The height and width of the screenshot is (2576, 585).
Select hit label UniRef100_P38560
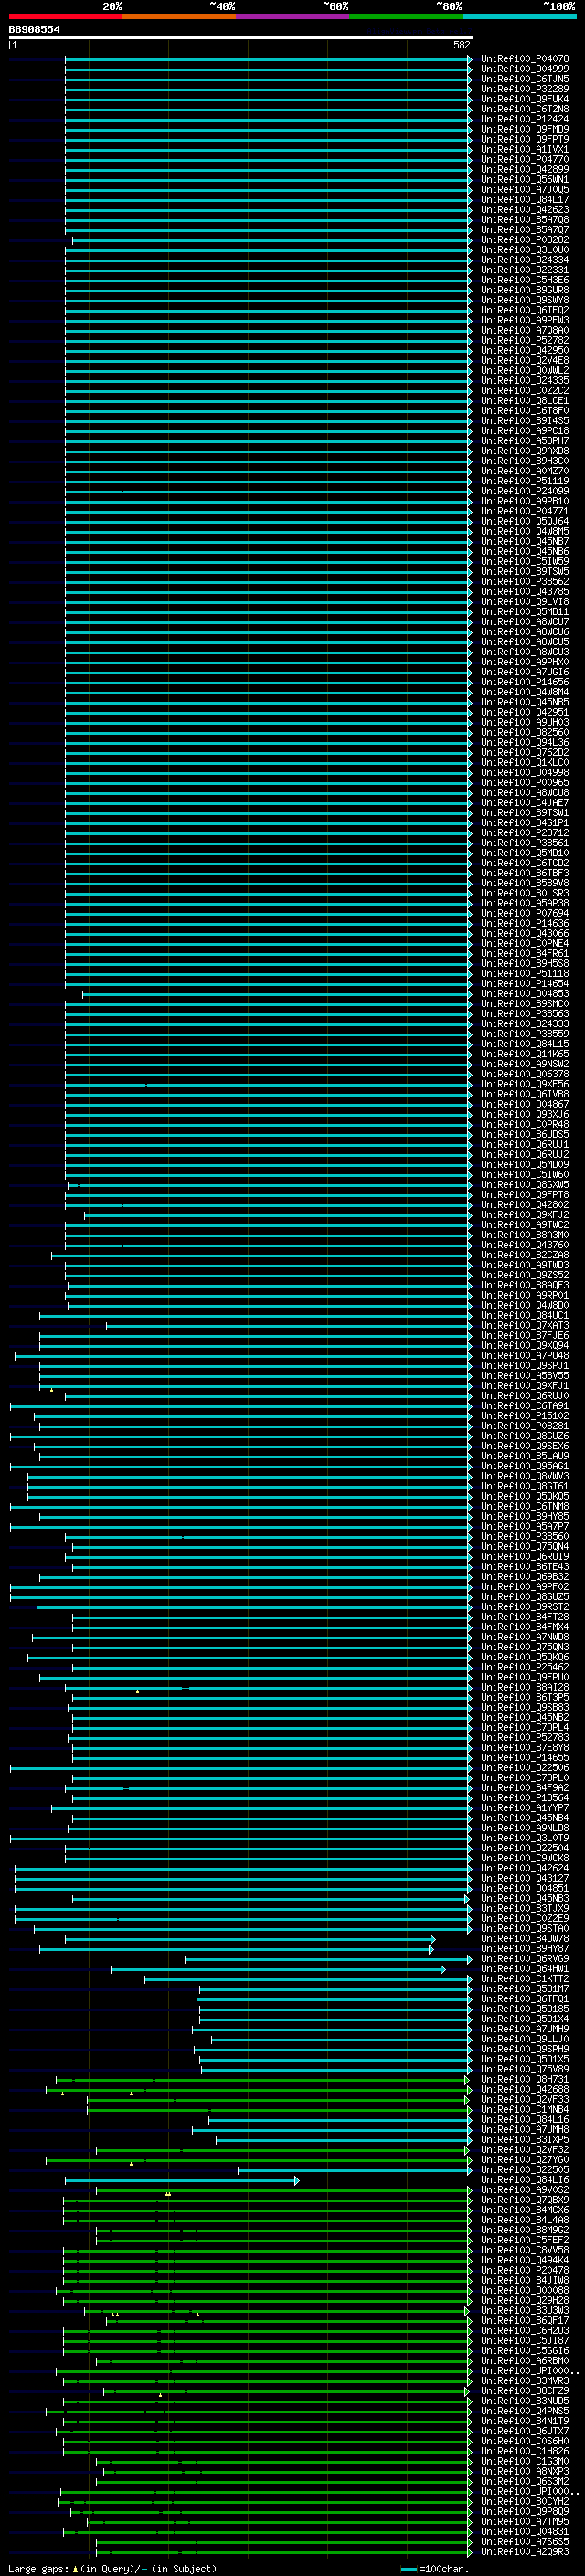525,1536
